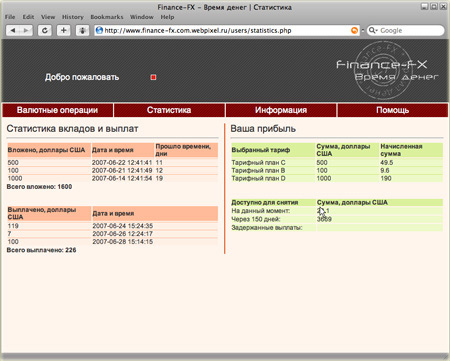The image size is (450, 361).
Task: Click the address bar URL field
Action: point(227,31)
